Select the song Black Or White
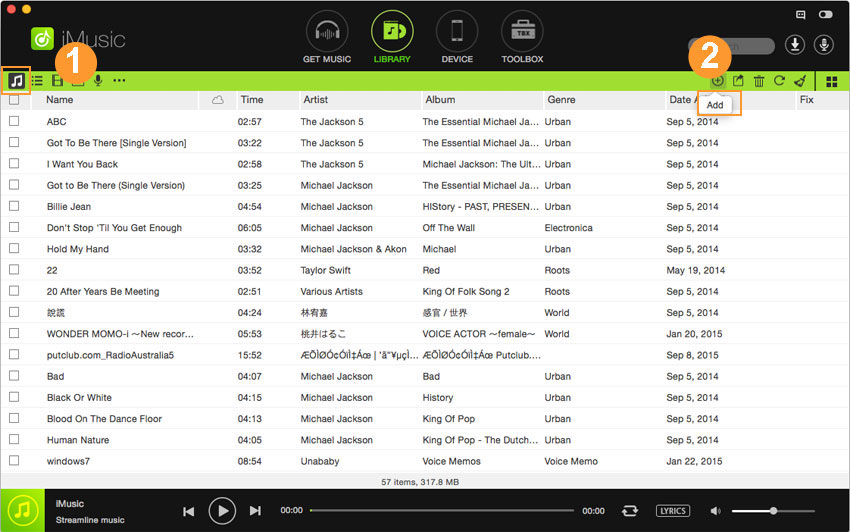This screenshot has width=850, height=532. [79, 398]
